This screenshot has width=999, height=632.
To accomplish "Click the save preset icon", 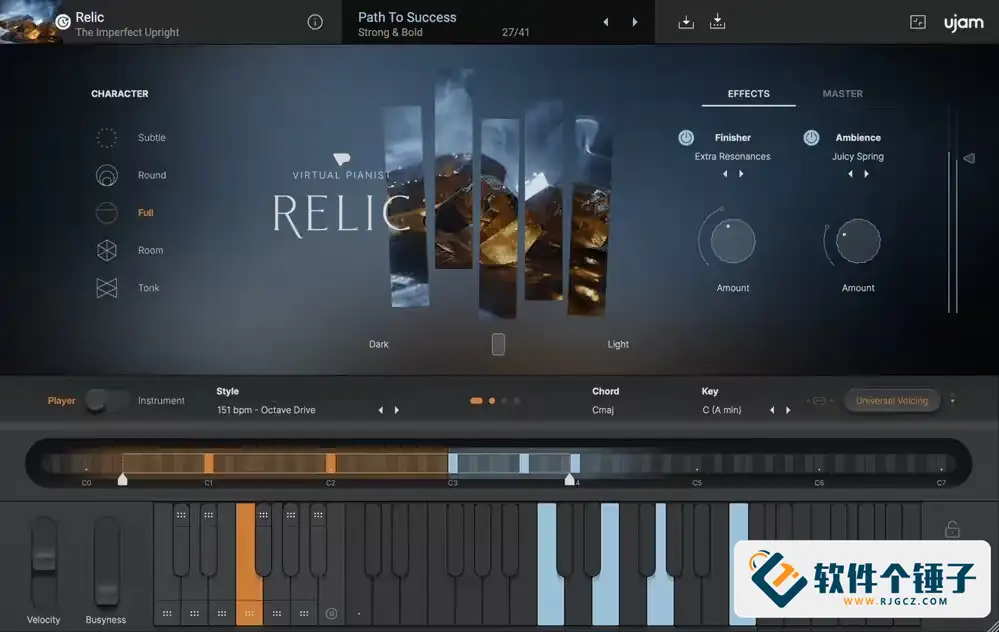I will [686, 22].
